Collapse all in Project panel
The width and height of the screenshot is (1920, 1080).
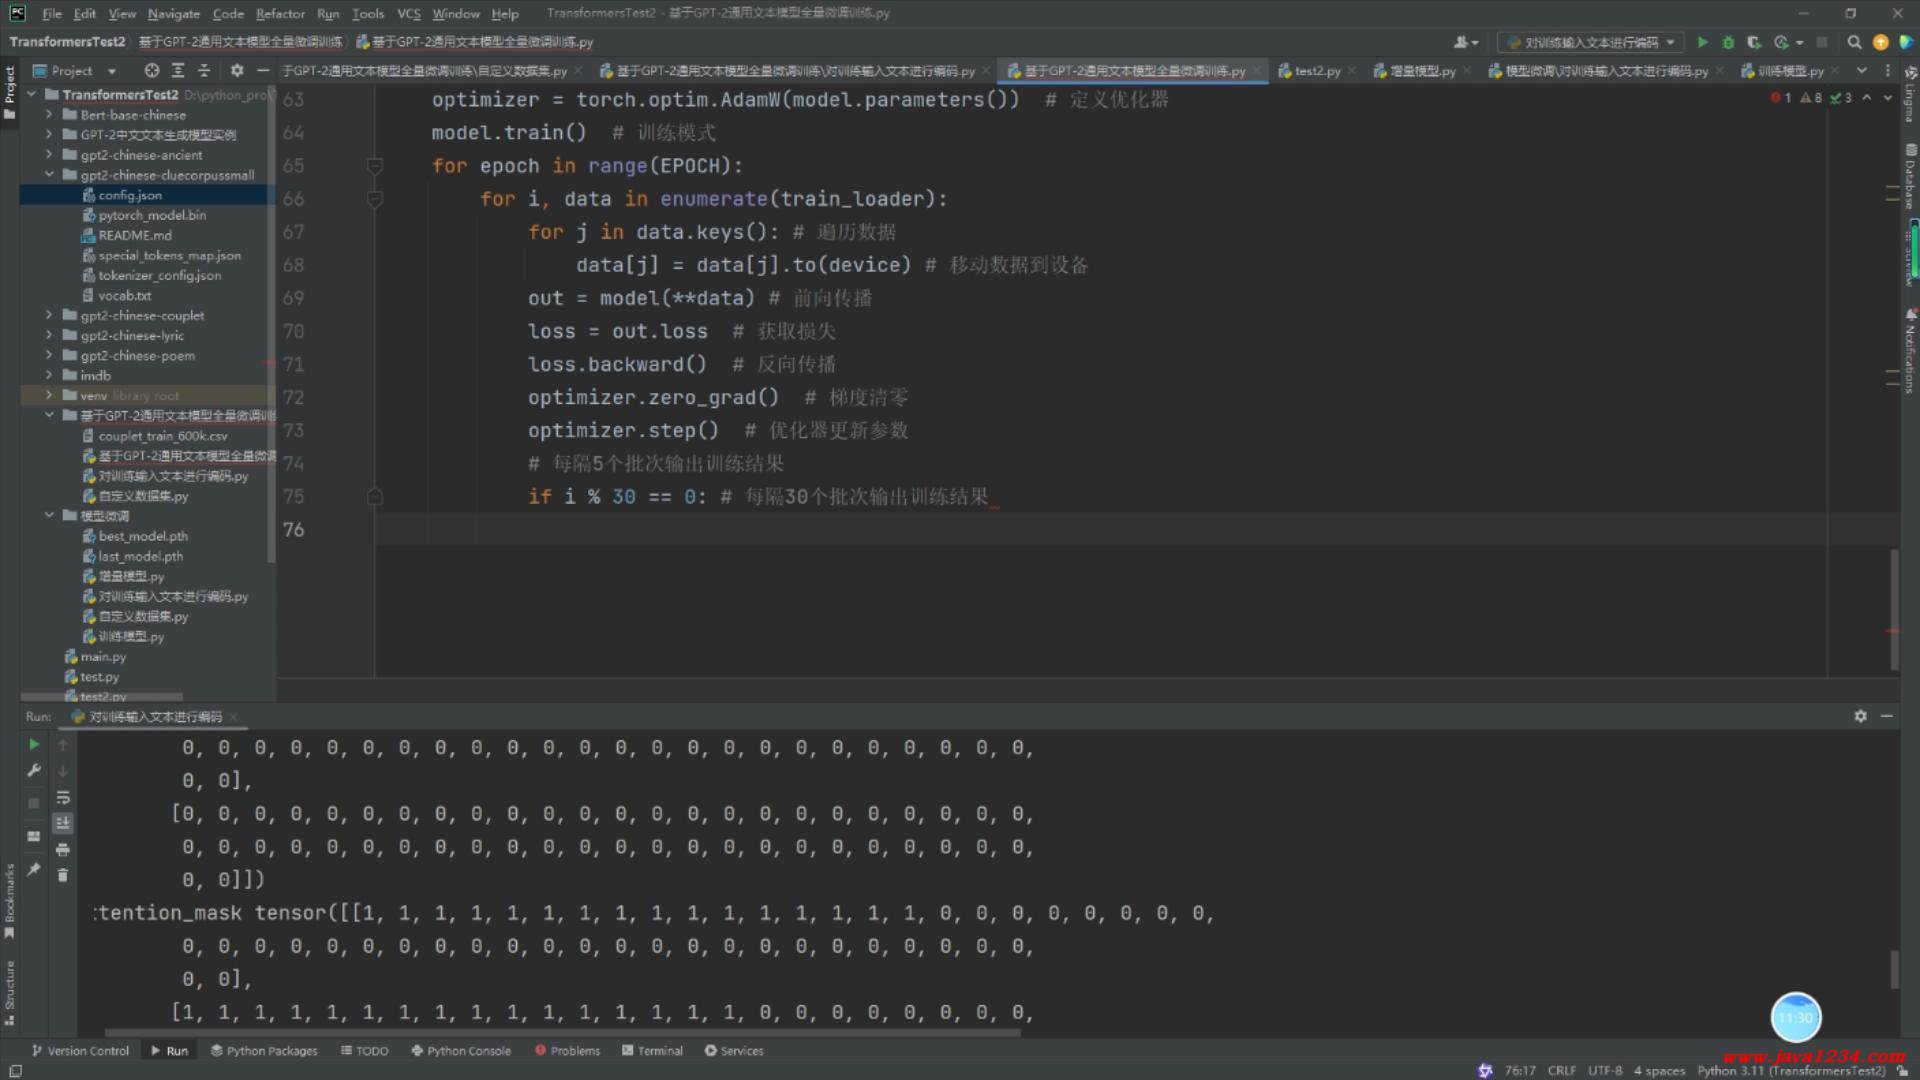[x=204, y=71]
